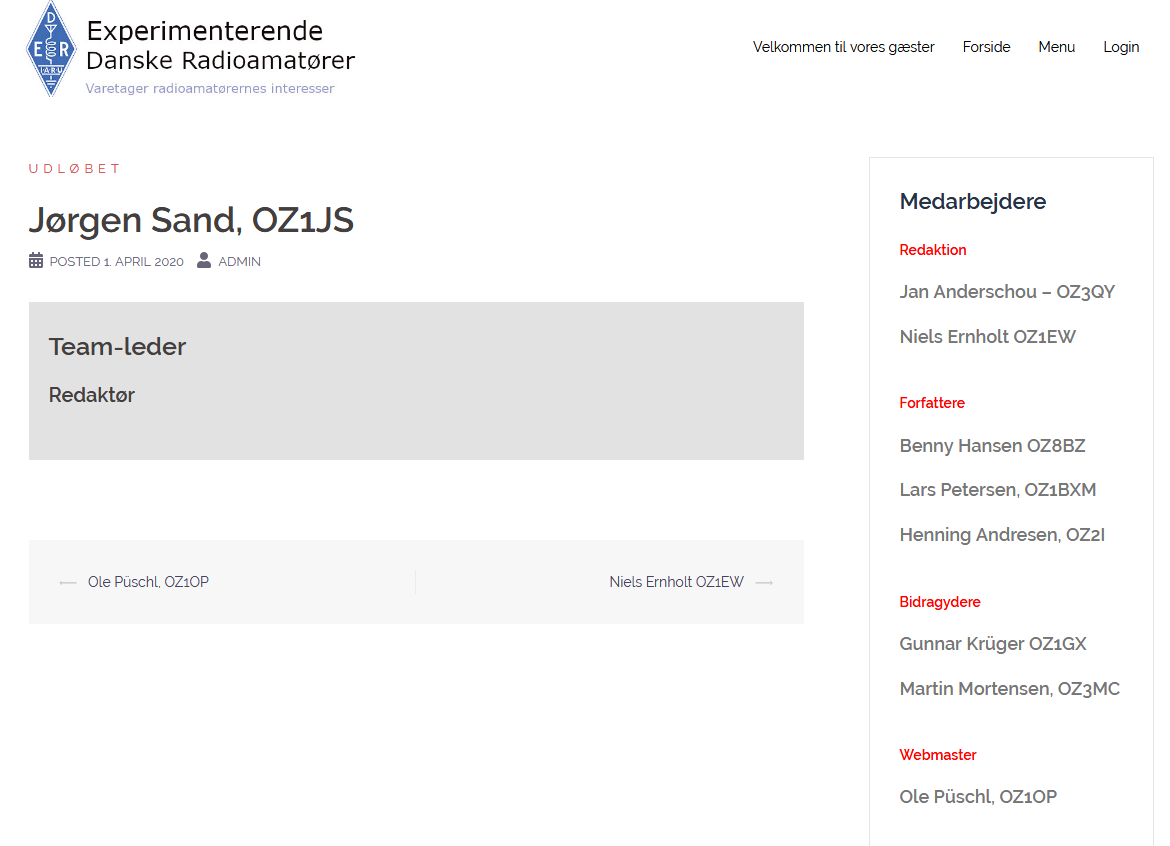The height and width of the screenshot is (846, 1170).
Task: Click the EDR diamond logo
Action: [51, 49]
